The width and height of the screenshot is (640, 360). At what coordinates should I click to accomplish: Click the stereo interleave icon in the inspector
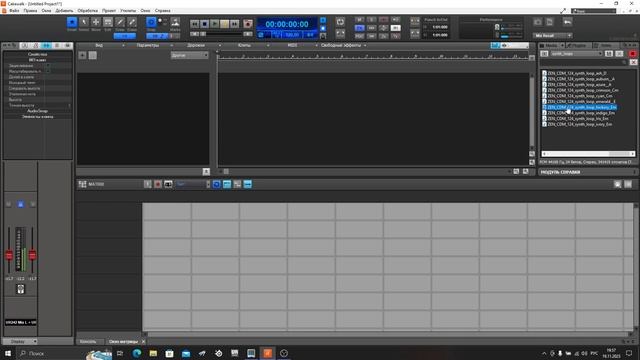click(x=20, y=289)
